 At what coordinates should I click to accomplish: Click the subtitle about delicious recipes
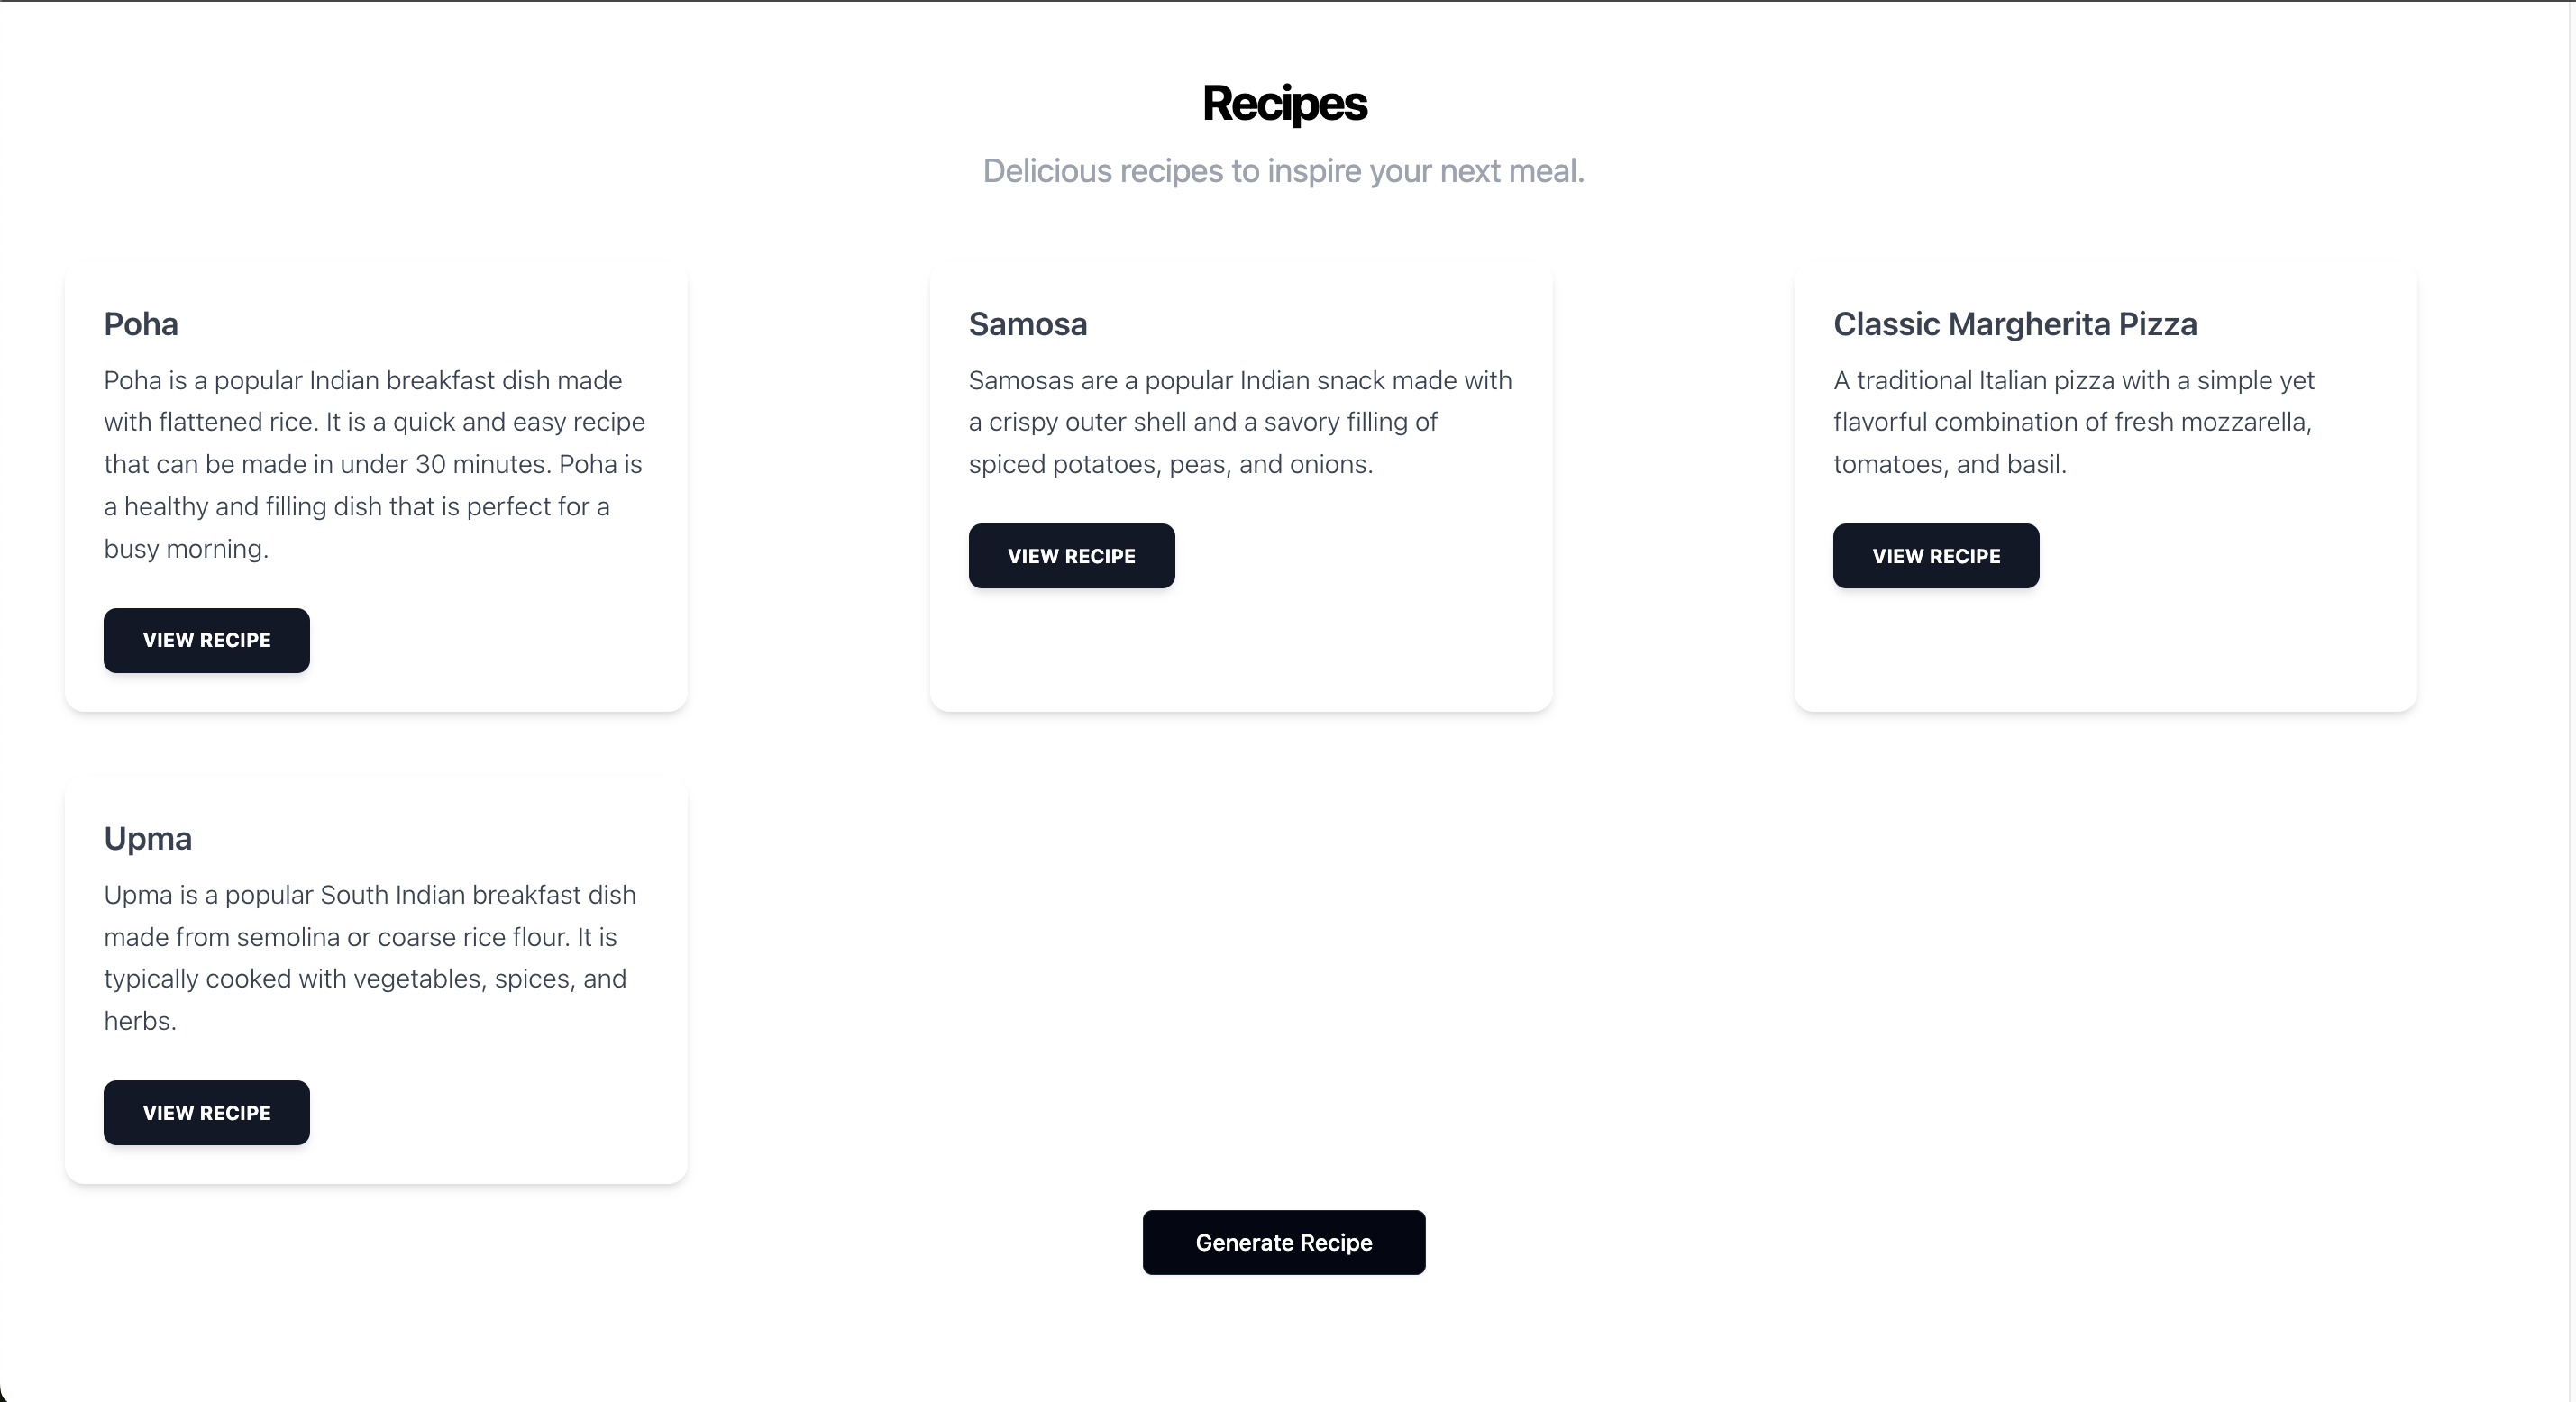pos(1283,171)
